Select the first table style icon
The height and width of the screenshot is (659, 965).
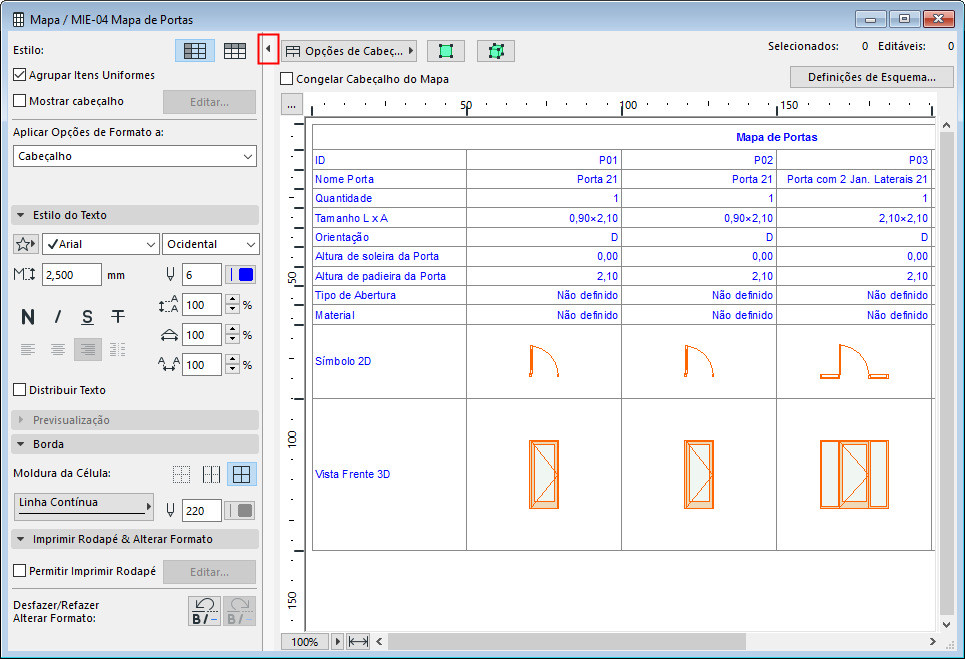194,51
